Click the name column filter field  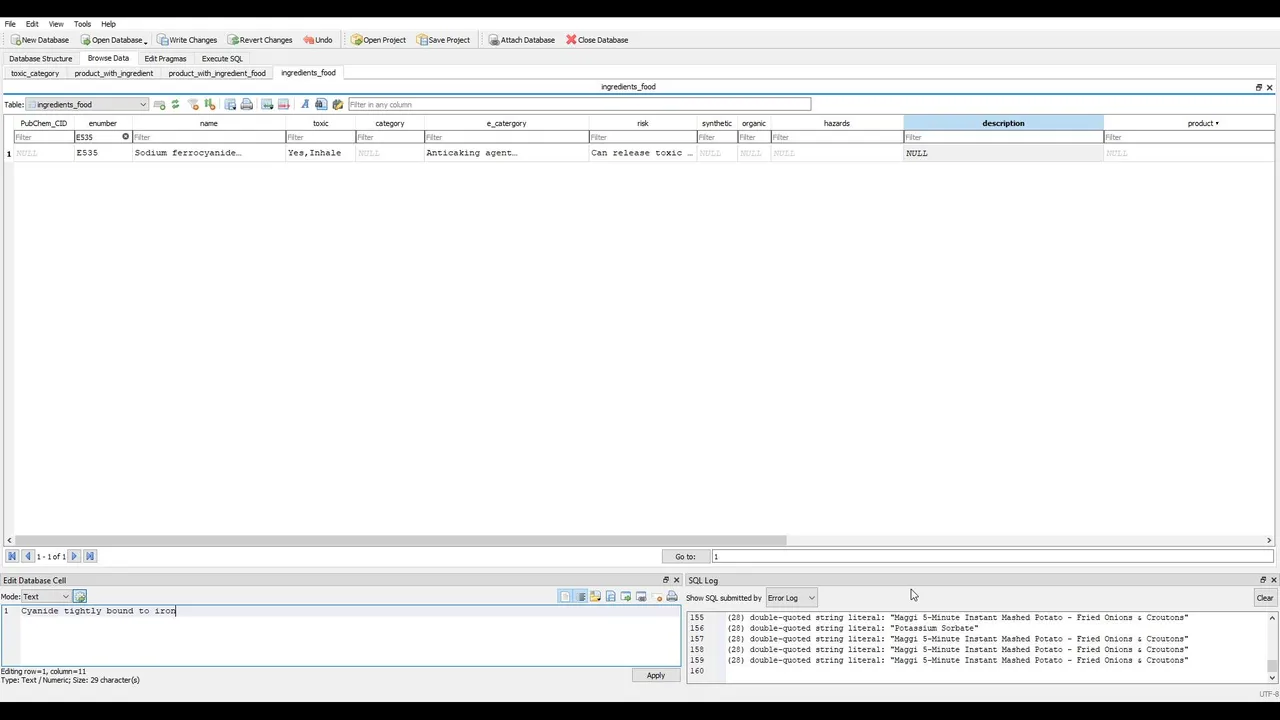click(x=208, y=137)
